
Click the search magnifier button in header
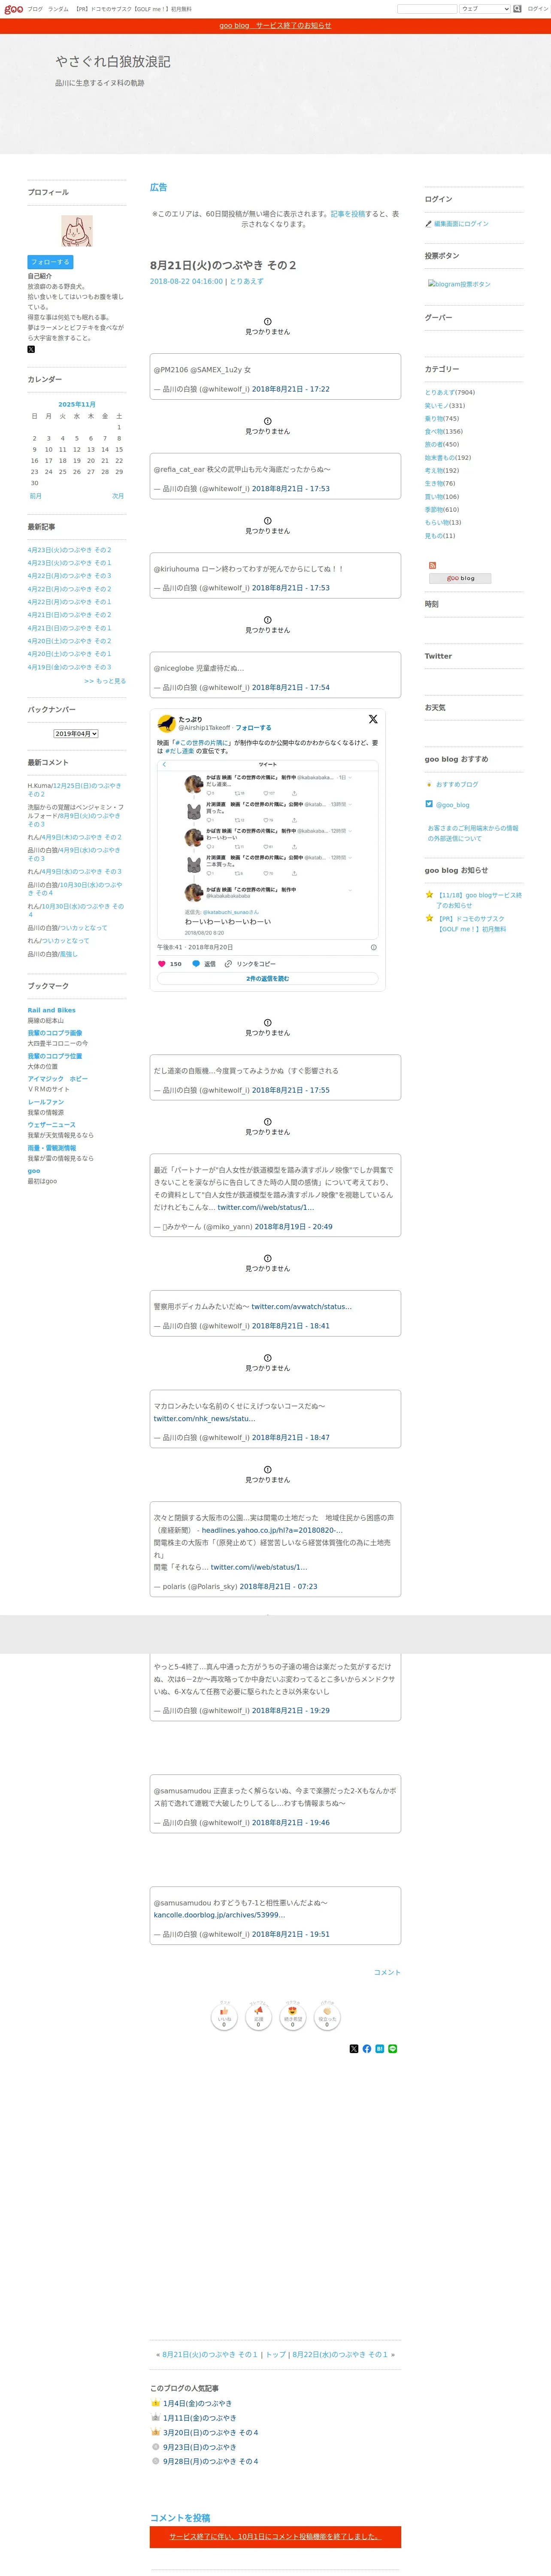coord(518,9)
